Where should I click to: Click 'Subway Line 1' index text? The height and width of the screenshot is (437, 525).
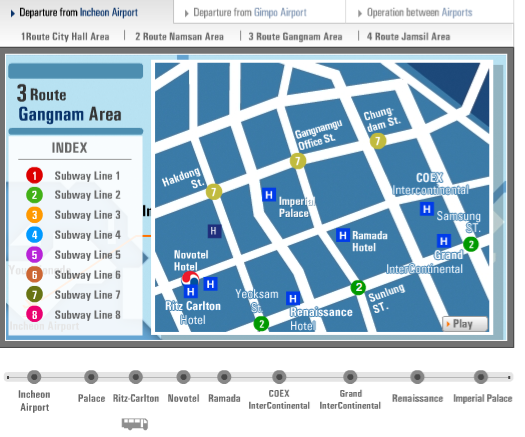point(87,176)
